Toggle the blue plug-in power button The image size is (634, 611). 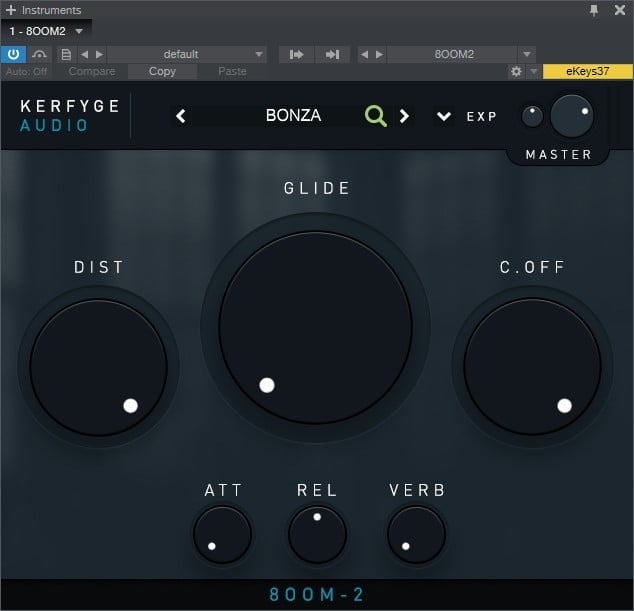14,54
